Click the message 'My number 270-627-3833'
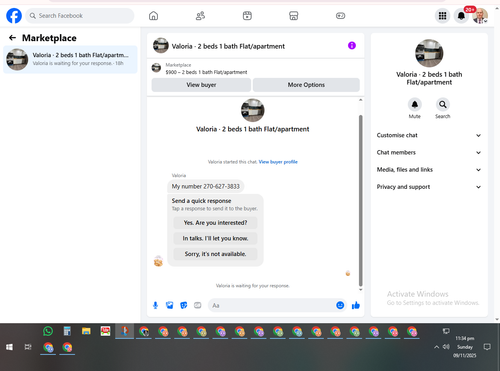The width and height of the screenshot is (500, 371). [206, 186]
